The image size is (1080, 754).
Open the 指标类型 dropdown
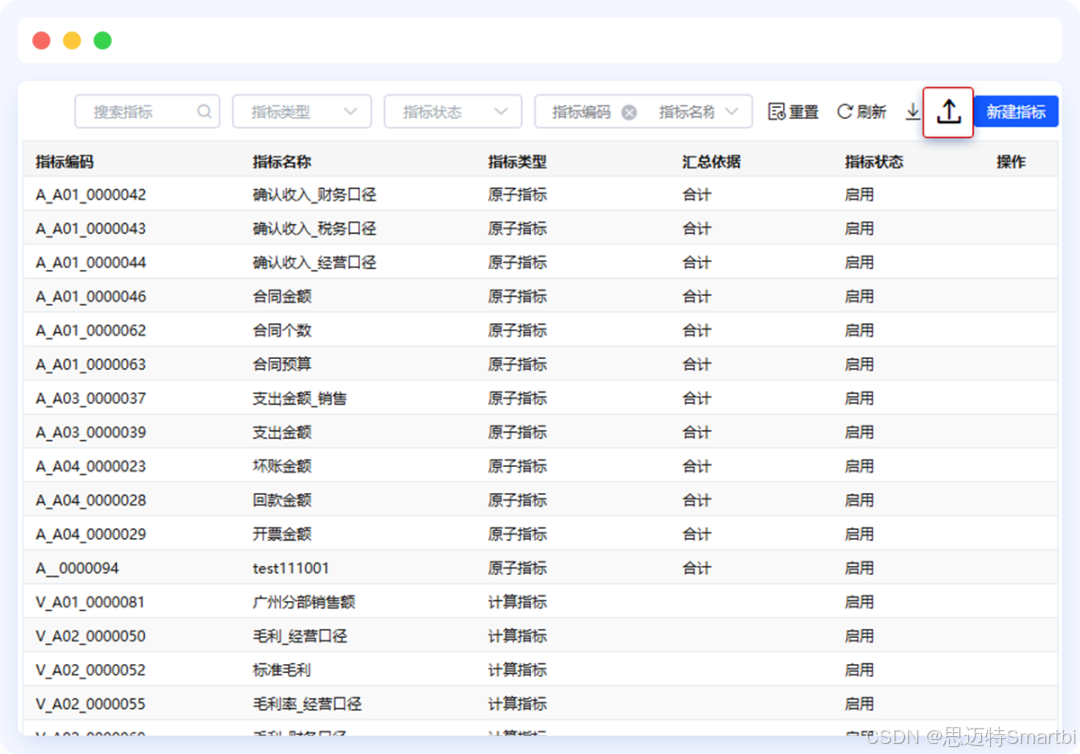pos(302,112)
